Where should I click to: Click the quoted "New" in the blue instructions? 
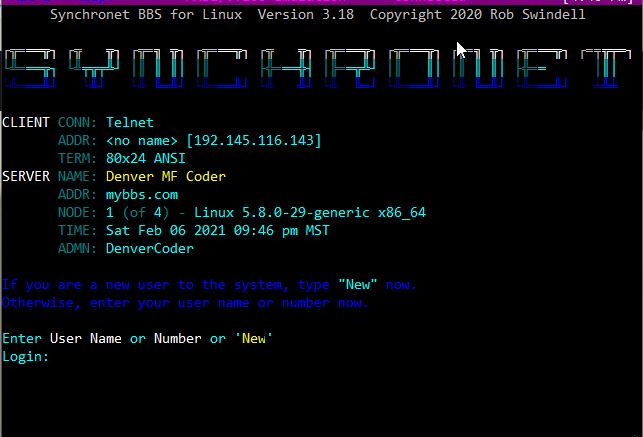(358, 285)
